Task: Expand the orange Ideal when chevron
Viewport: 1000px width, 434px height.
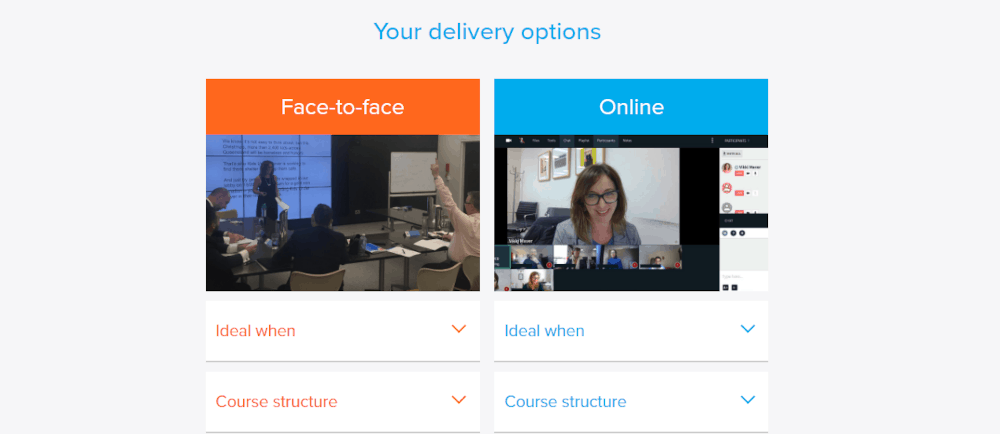Action: click(x=459, y=329)
